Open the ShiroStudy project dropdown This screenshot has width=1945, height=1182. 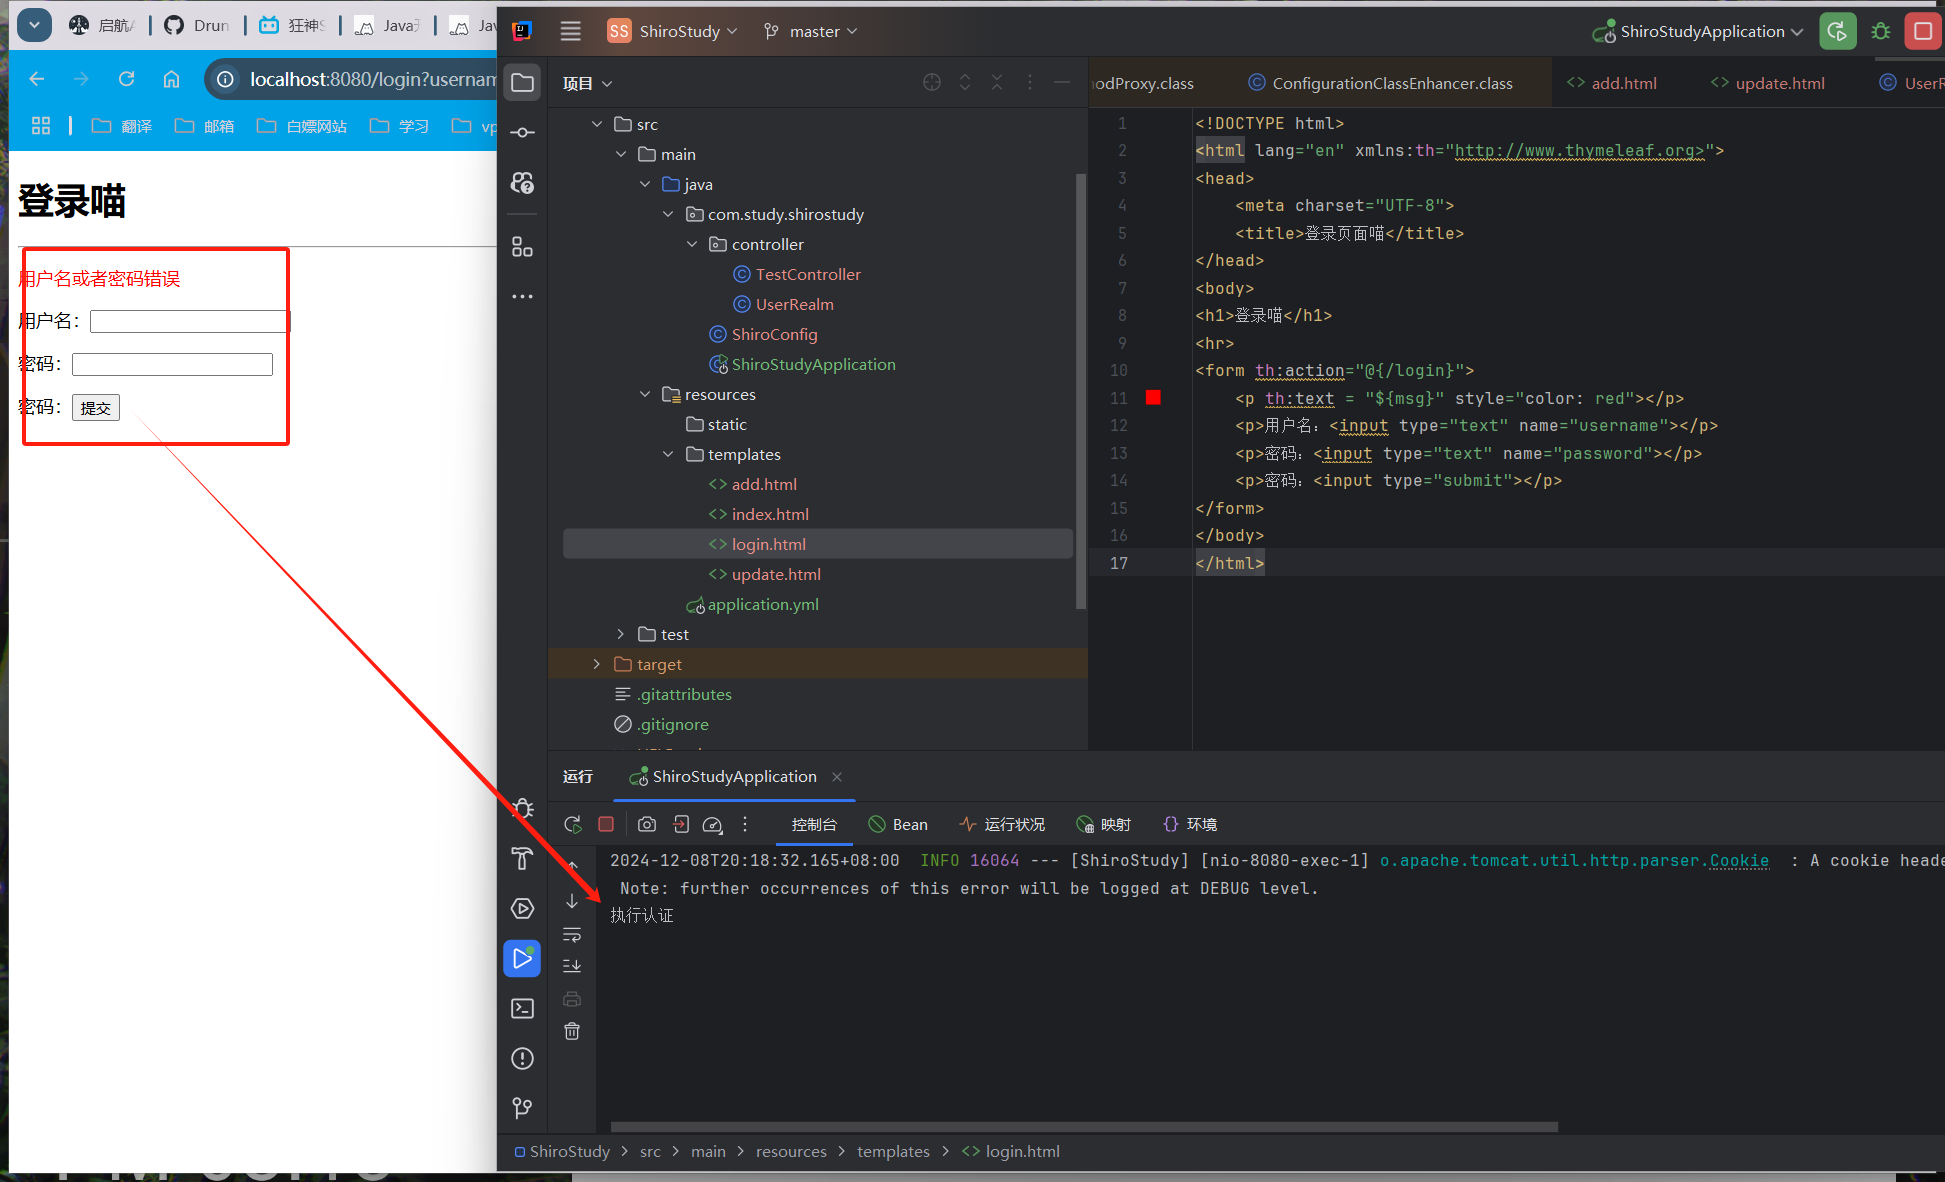[672, 31]
